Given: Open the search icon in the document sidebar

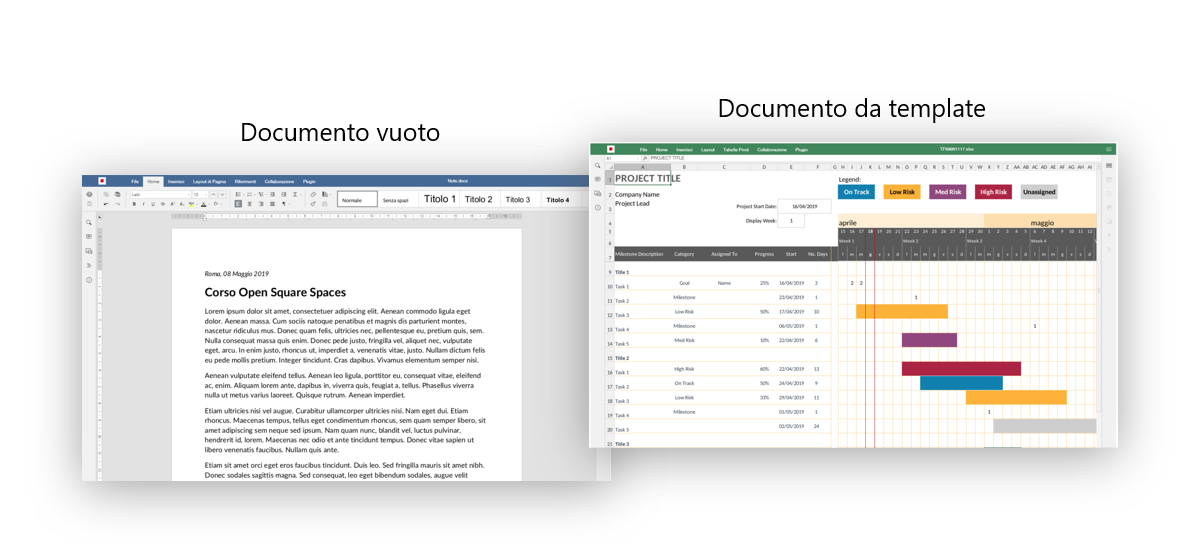Looking at the screenshot, I should 88,223.
